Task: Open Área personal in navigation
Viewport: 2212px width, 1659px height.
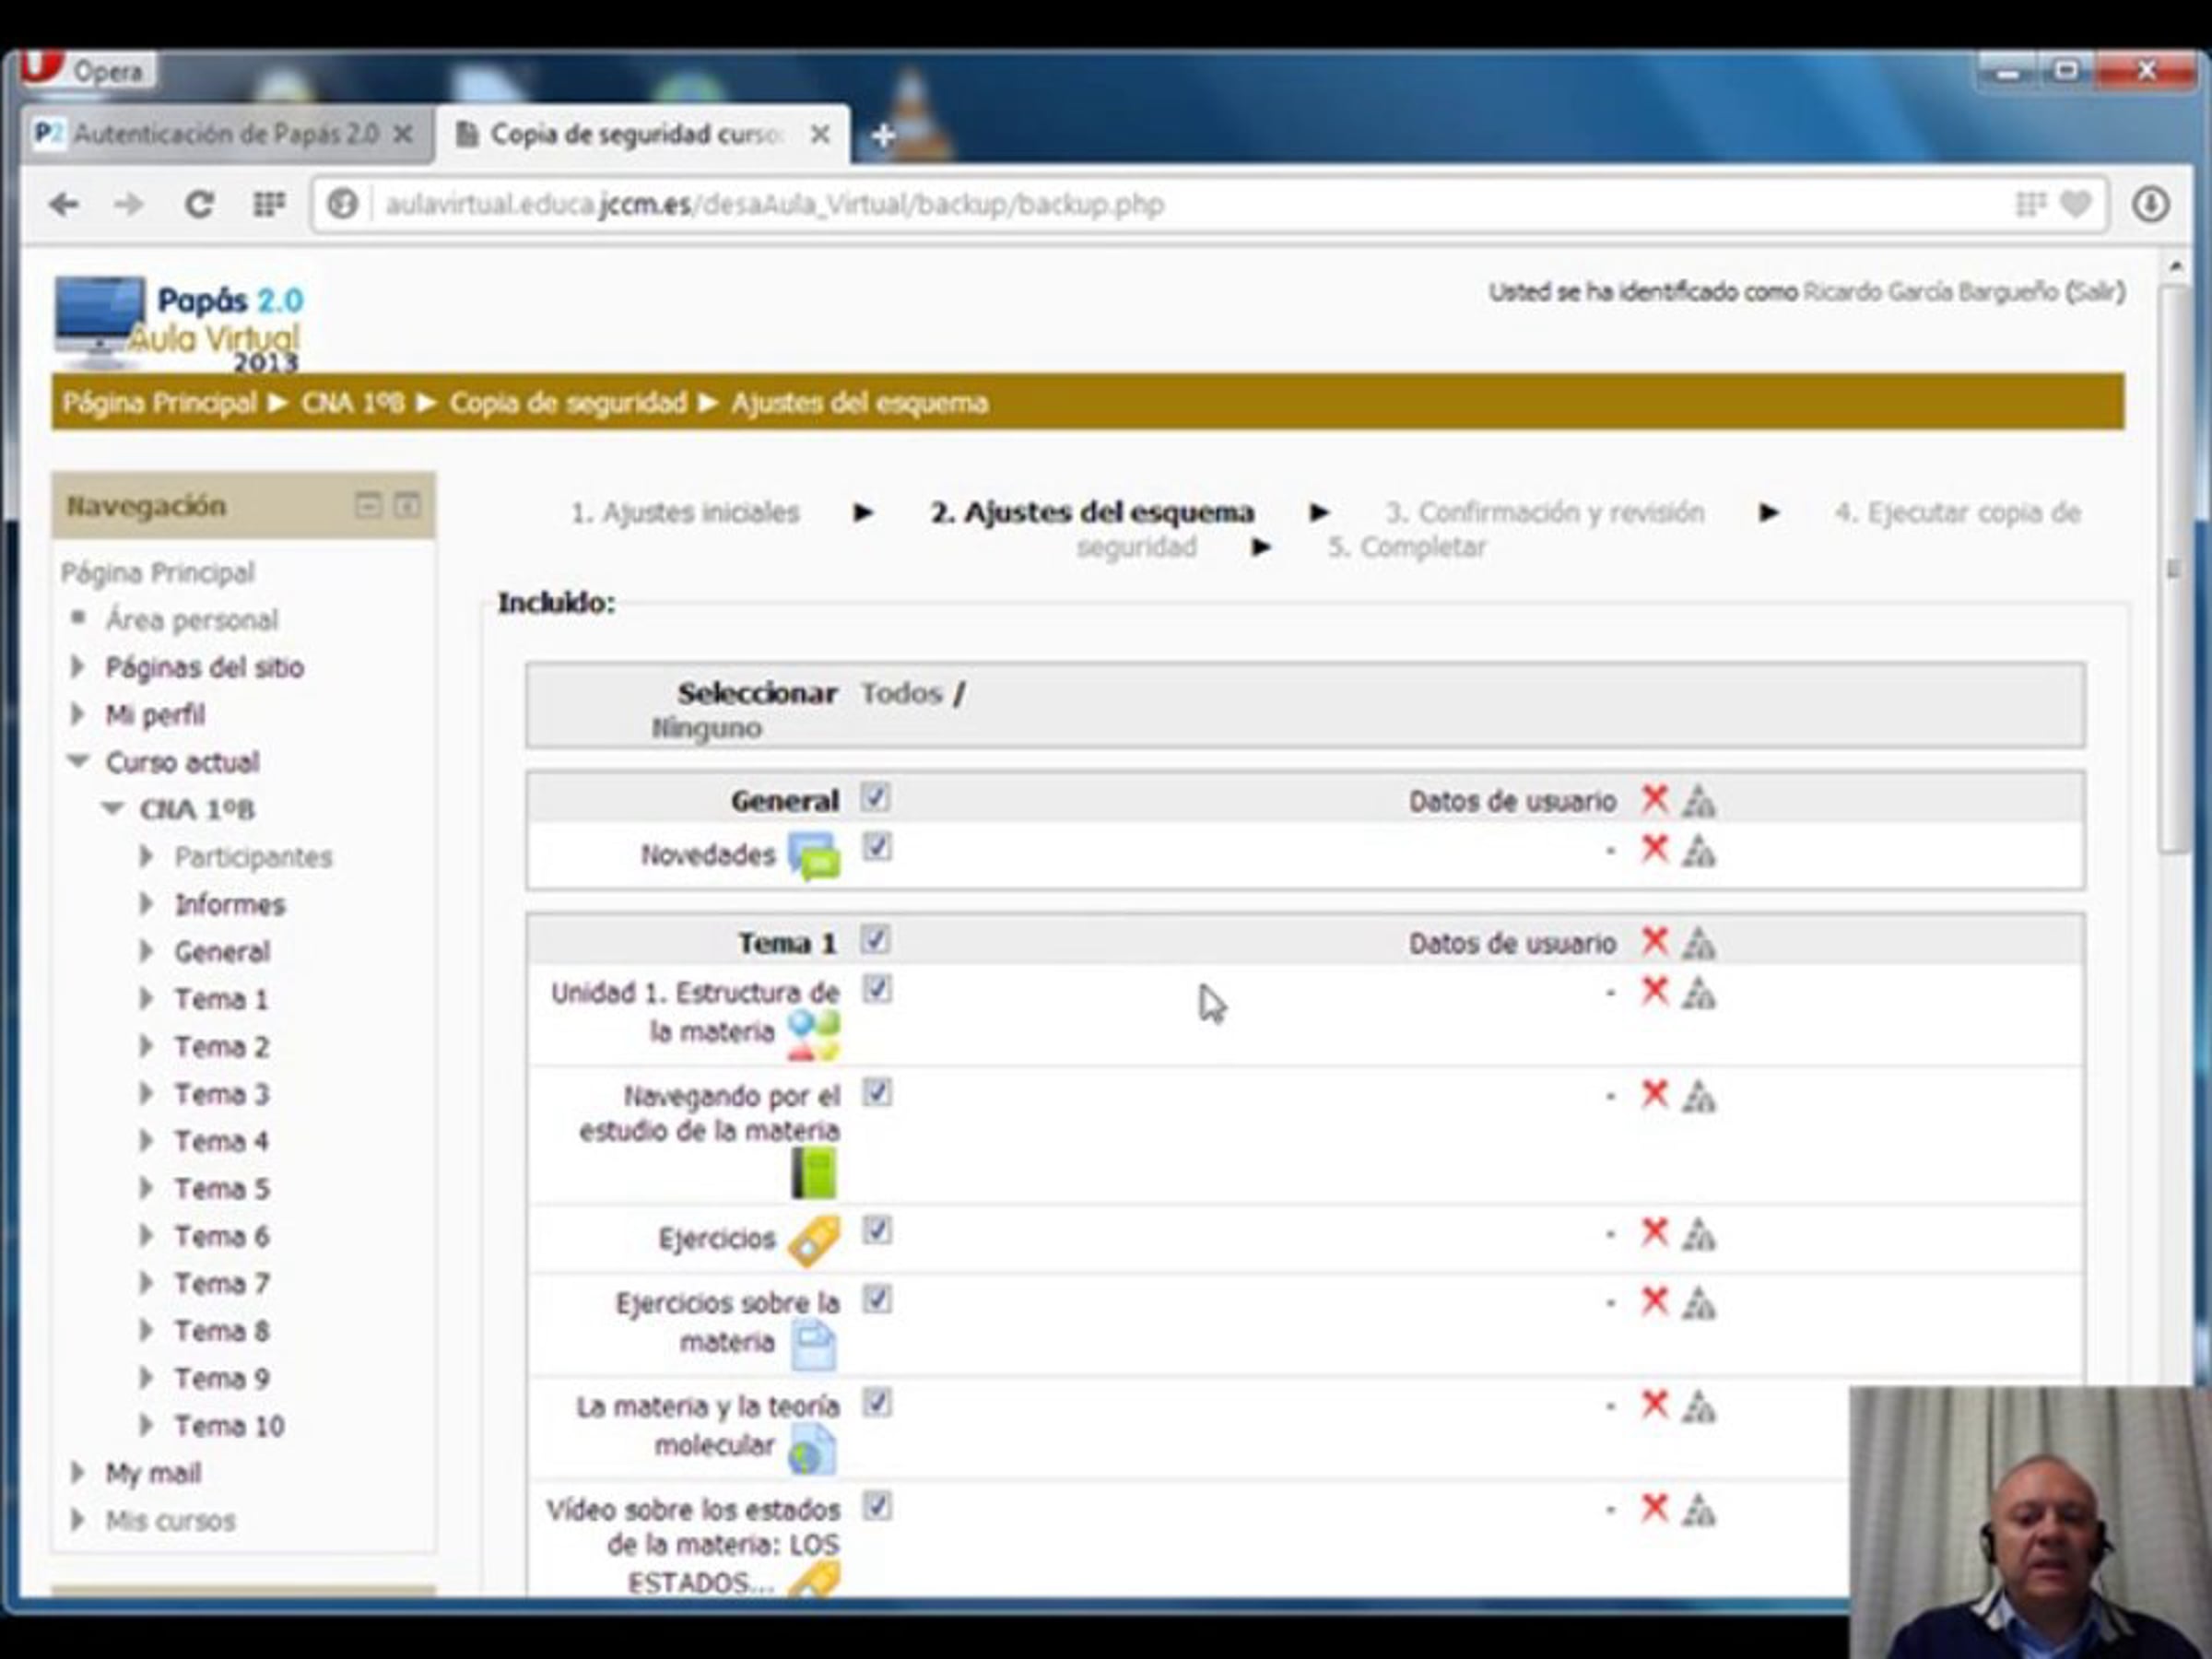Action: tap(192, 620)
